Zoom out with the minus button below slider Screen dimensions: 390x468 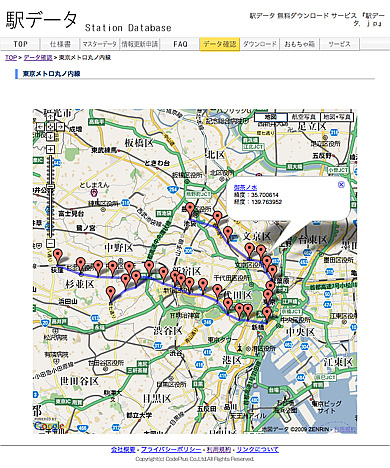(x=50, y=243)
